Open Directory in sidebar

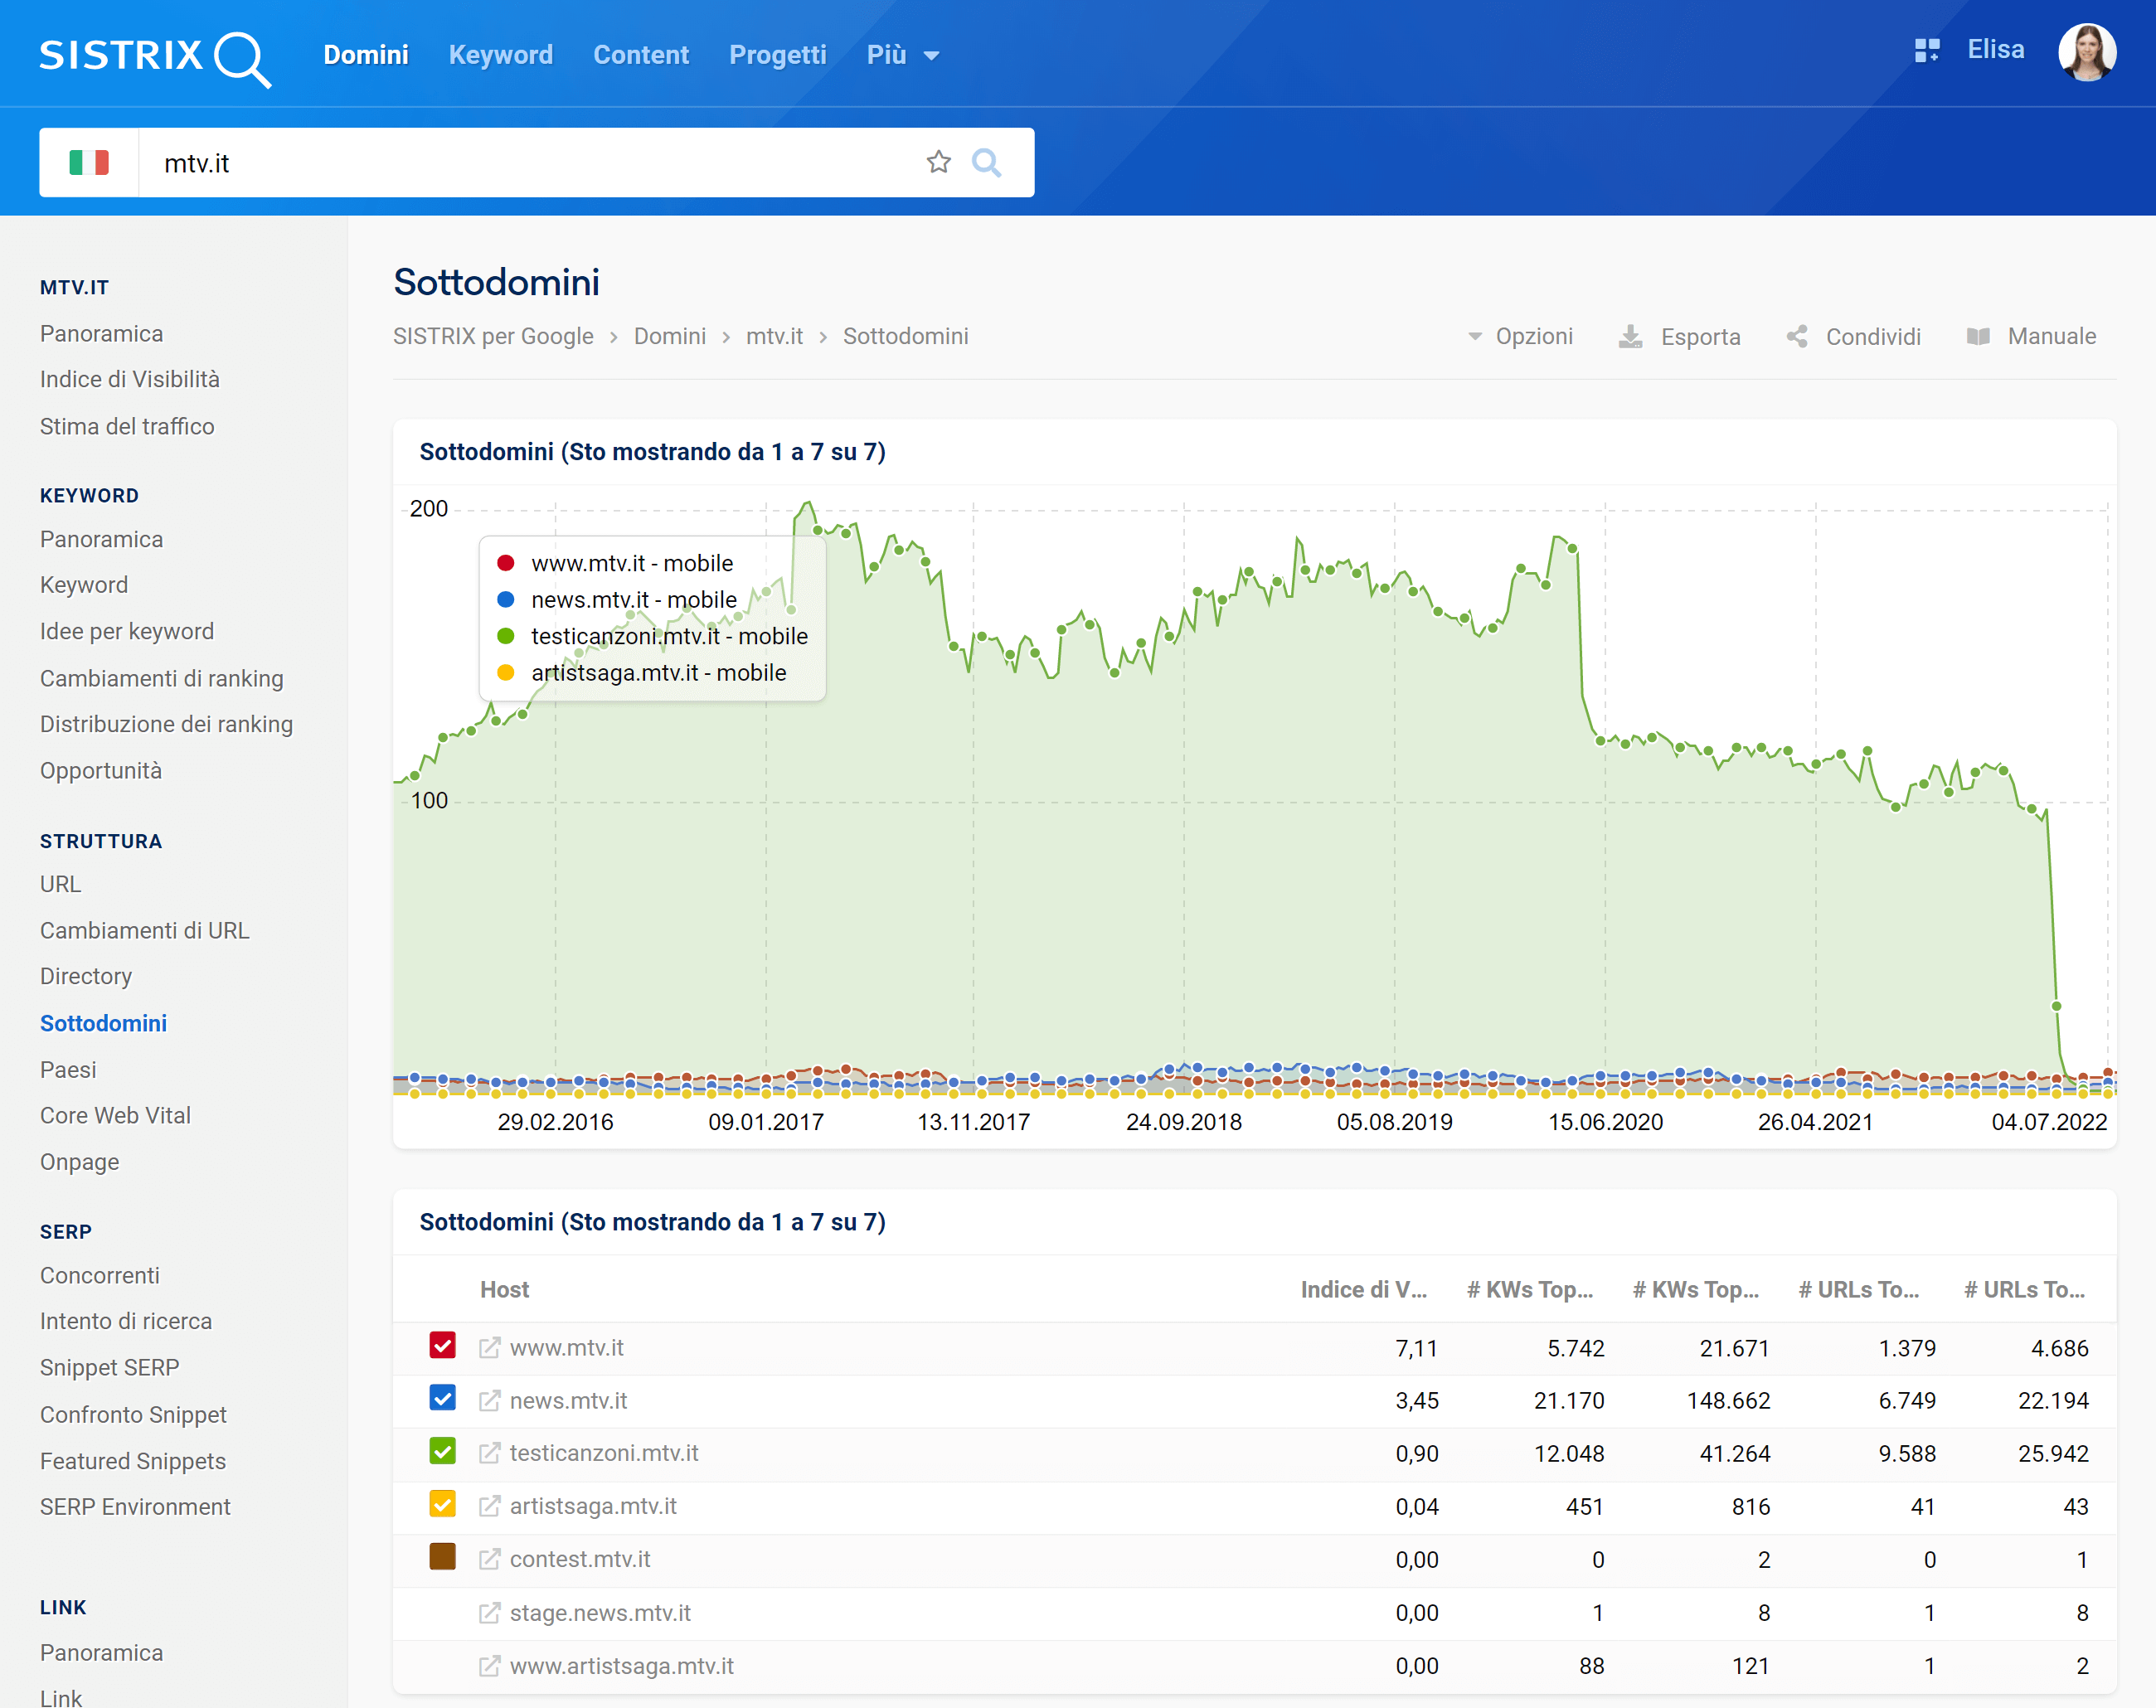pyautogui.click(x=86, y=977)
